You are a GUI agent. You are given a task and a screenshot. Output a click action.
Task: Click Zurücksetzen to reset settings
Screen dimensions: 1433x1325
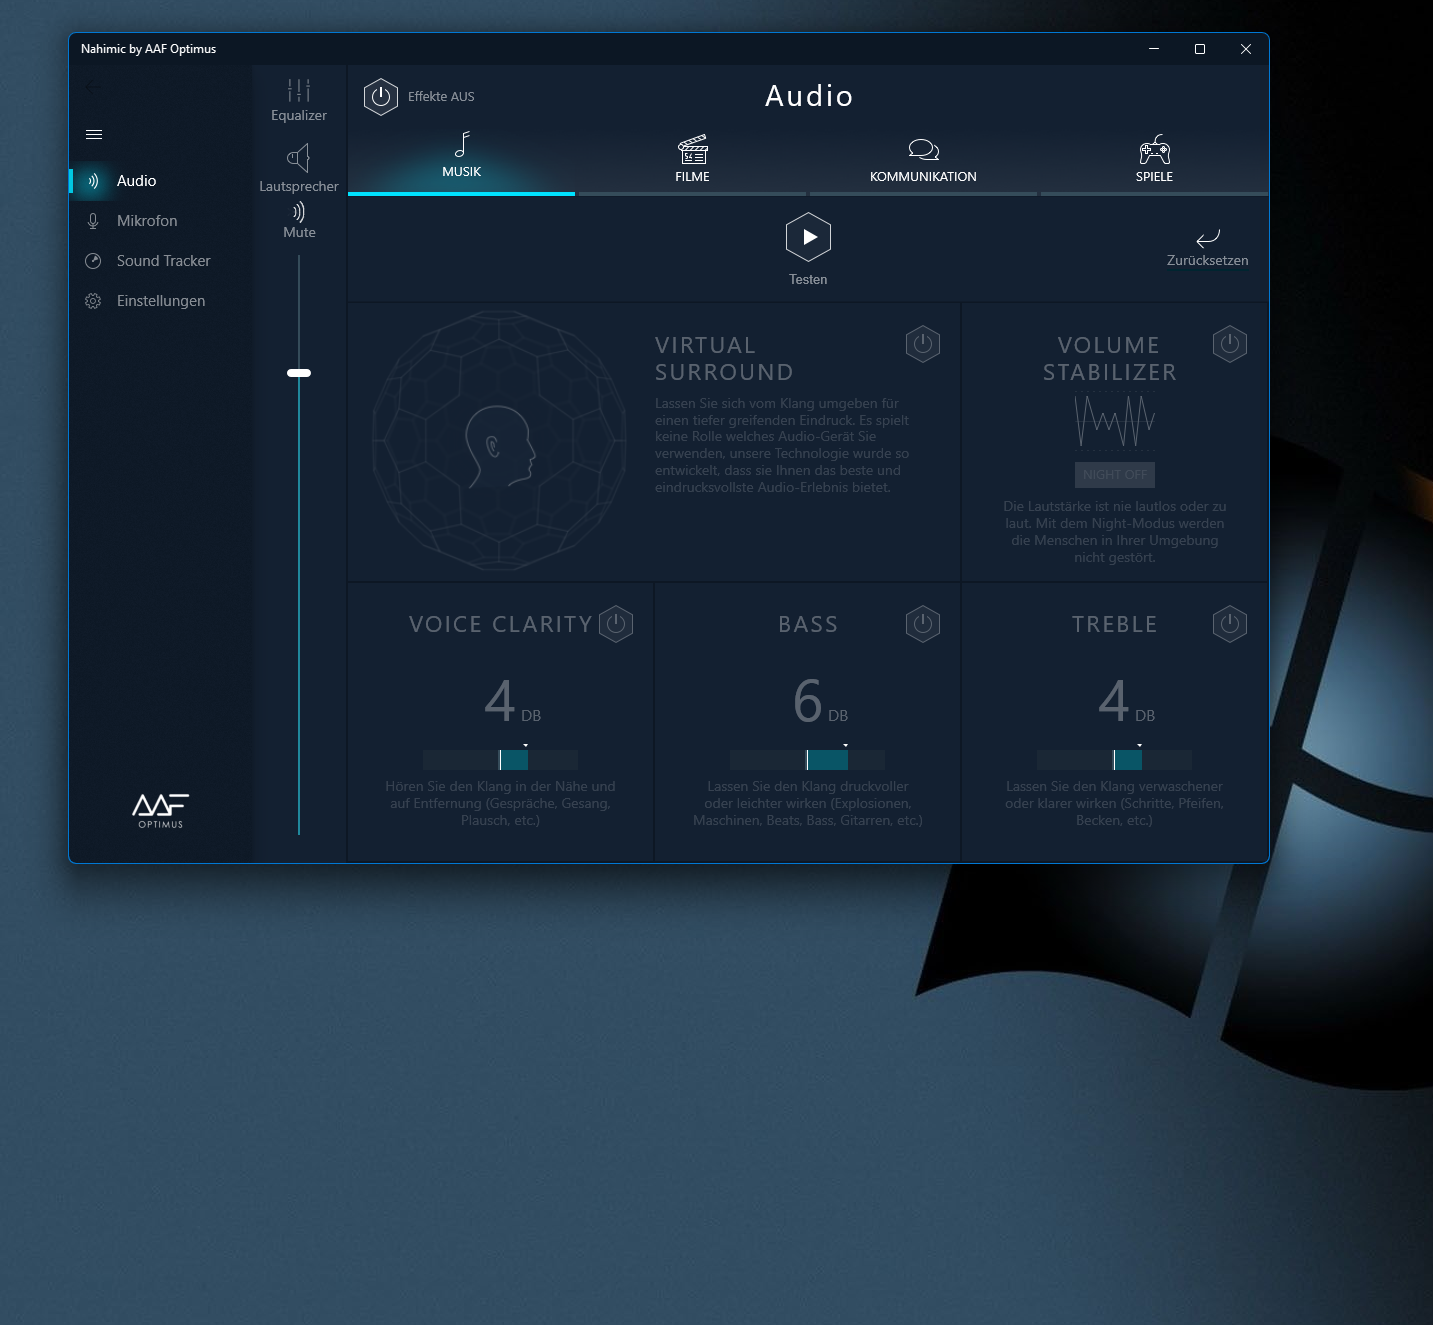[1207, 247]
